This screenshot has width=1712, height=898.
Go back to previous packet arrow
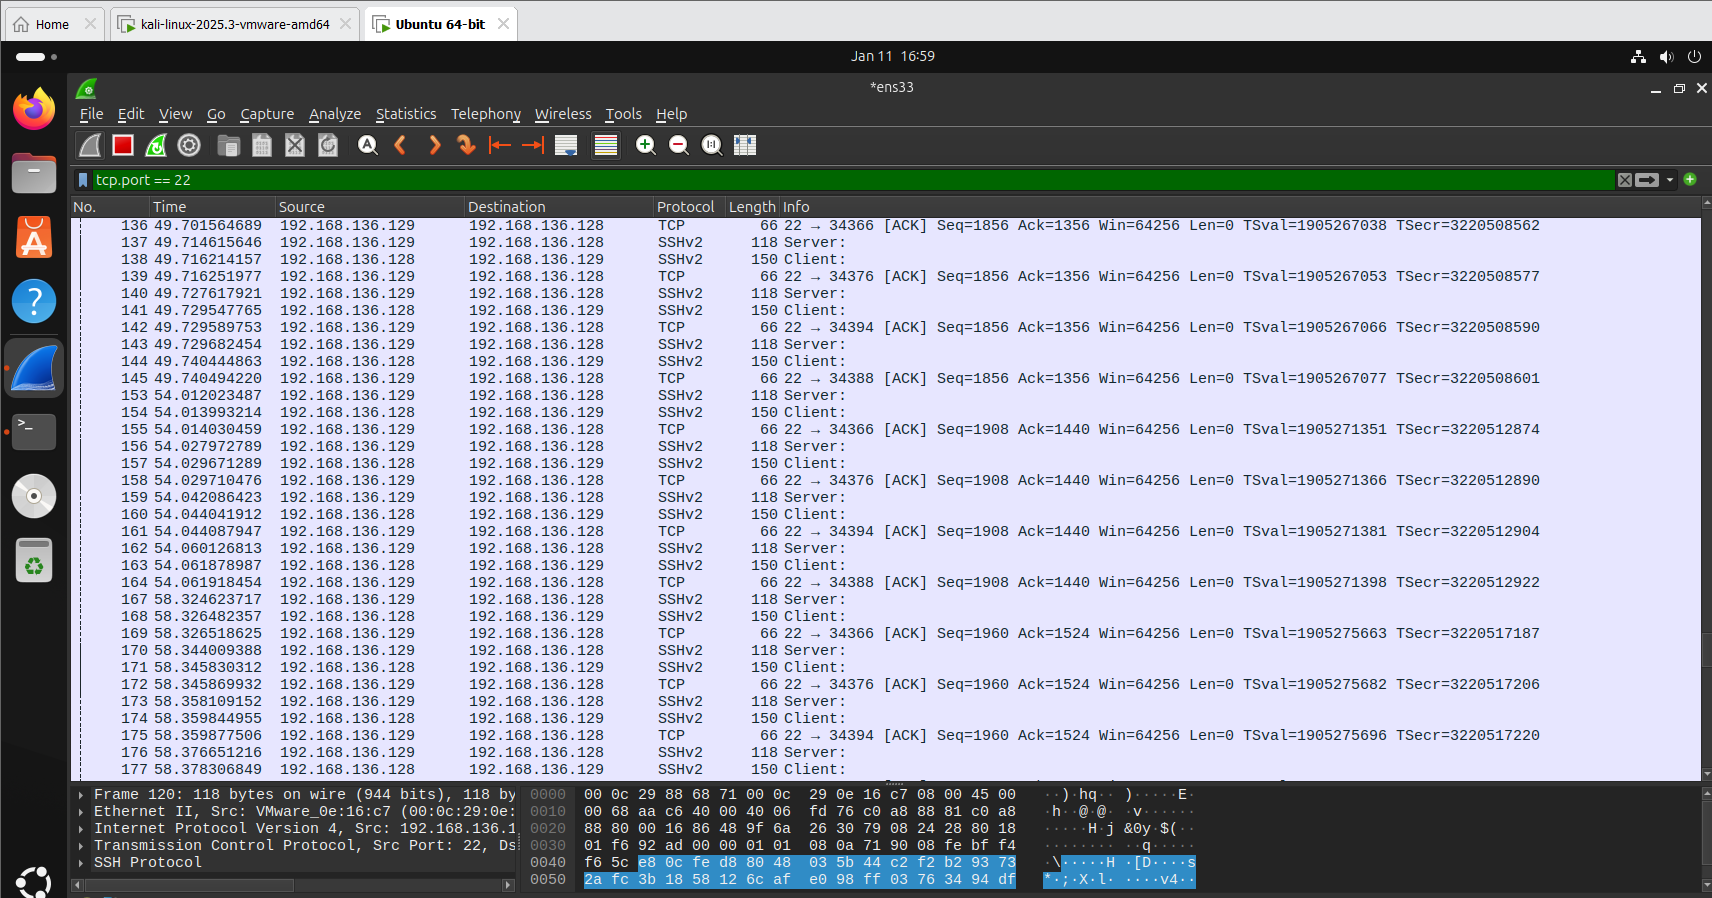coord(401,146)
